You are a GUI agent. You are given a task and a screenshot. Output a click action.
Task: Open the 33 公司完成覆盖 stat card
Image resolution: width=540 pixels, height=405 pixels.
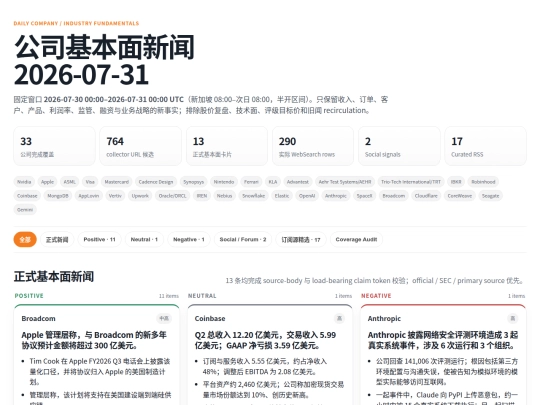[x=54, y=146]
